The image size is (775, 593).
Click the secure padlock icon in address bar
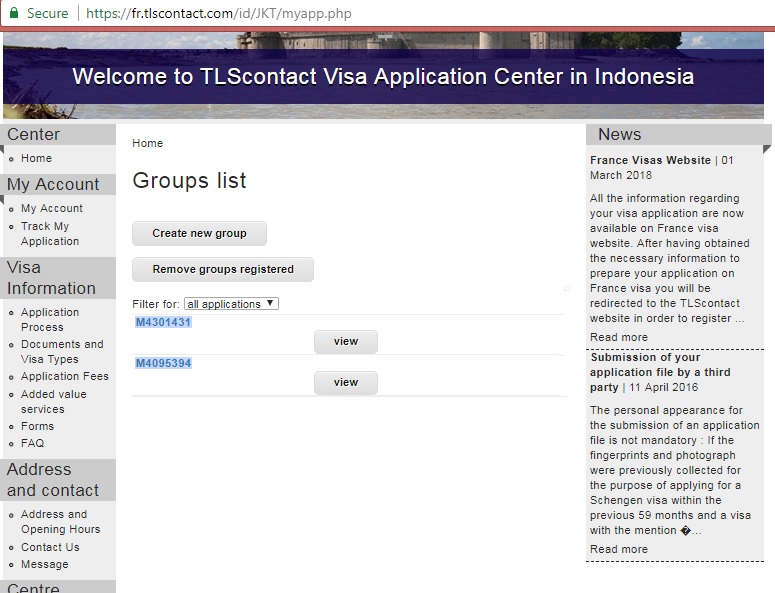[x=14, y=13]
